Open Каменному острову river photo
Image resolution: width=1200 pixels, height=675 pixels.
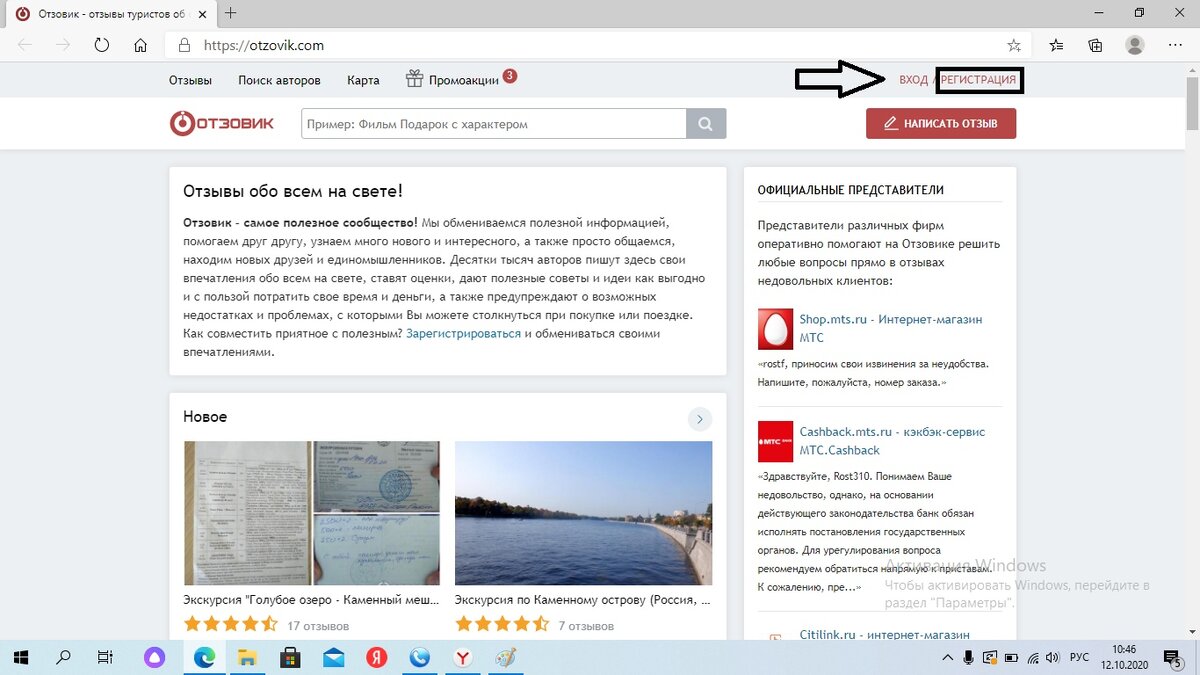[x=583, y=513]
